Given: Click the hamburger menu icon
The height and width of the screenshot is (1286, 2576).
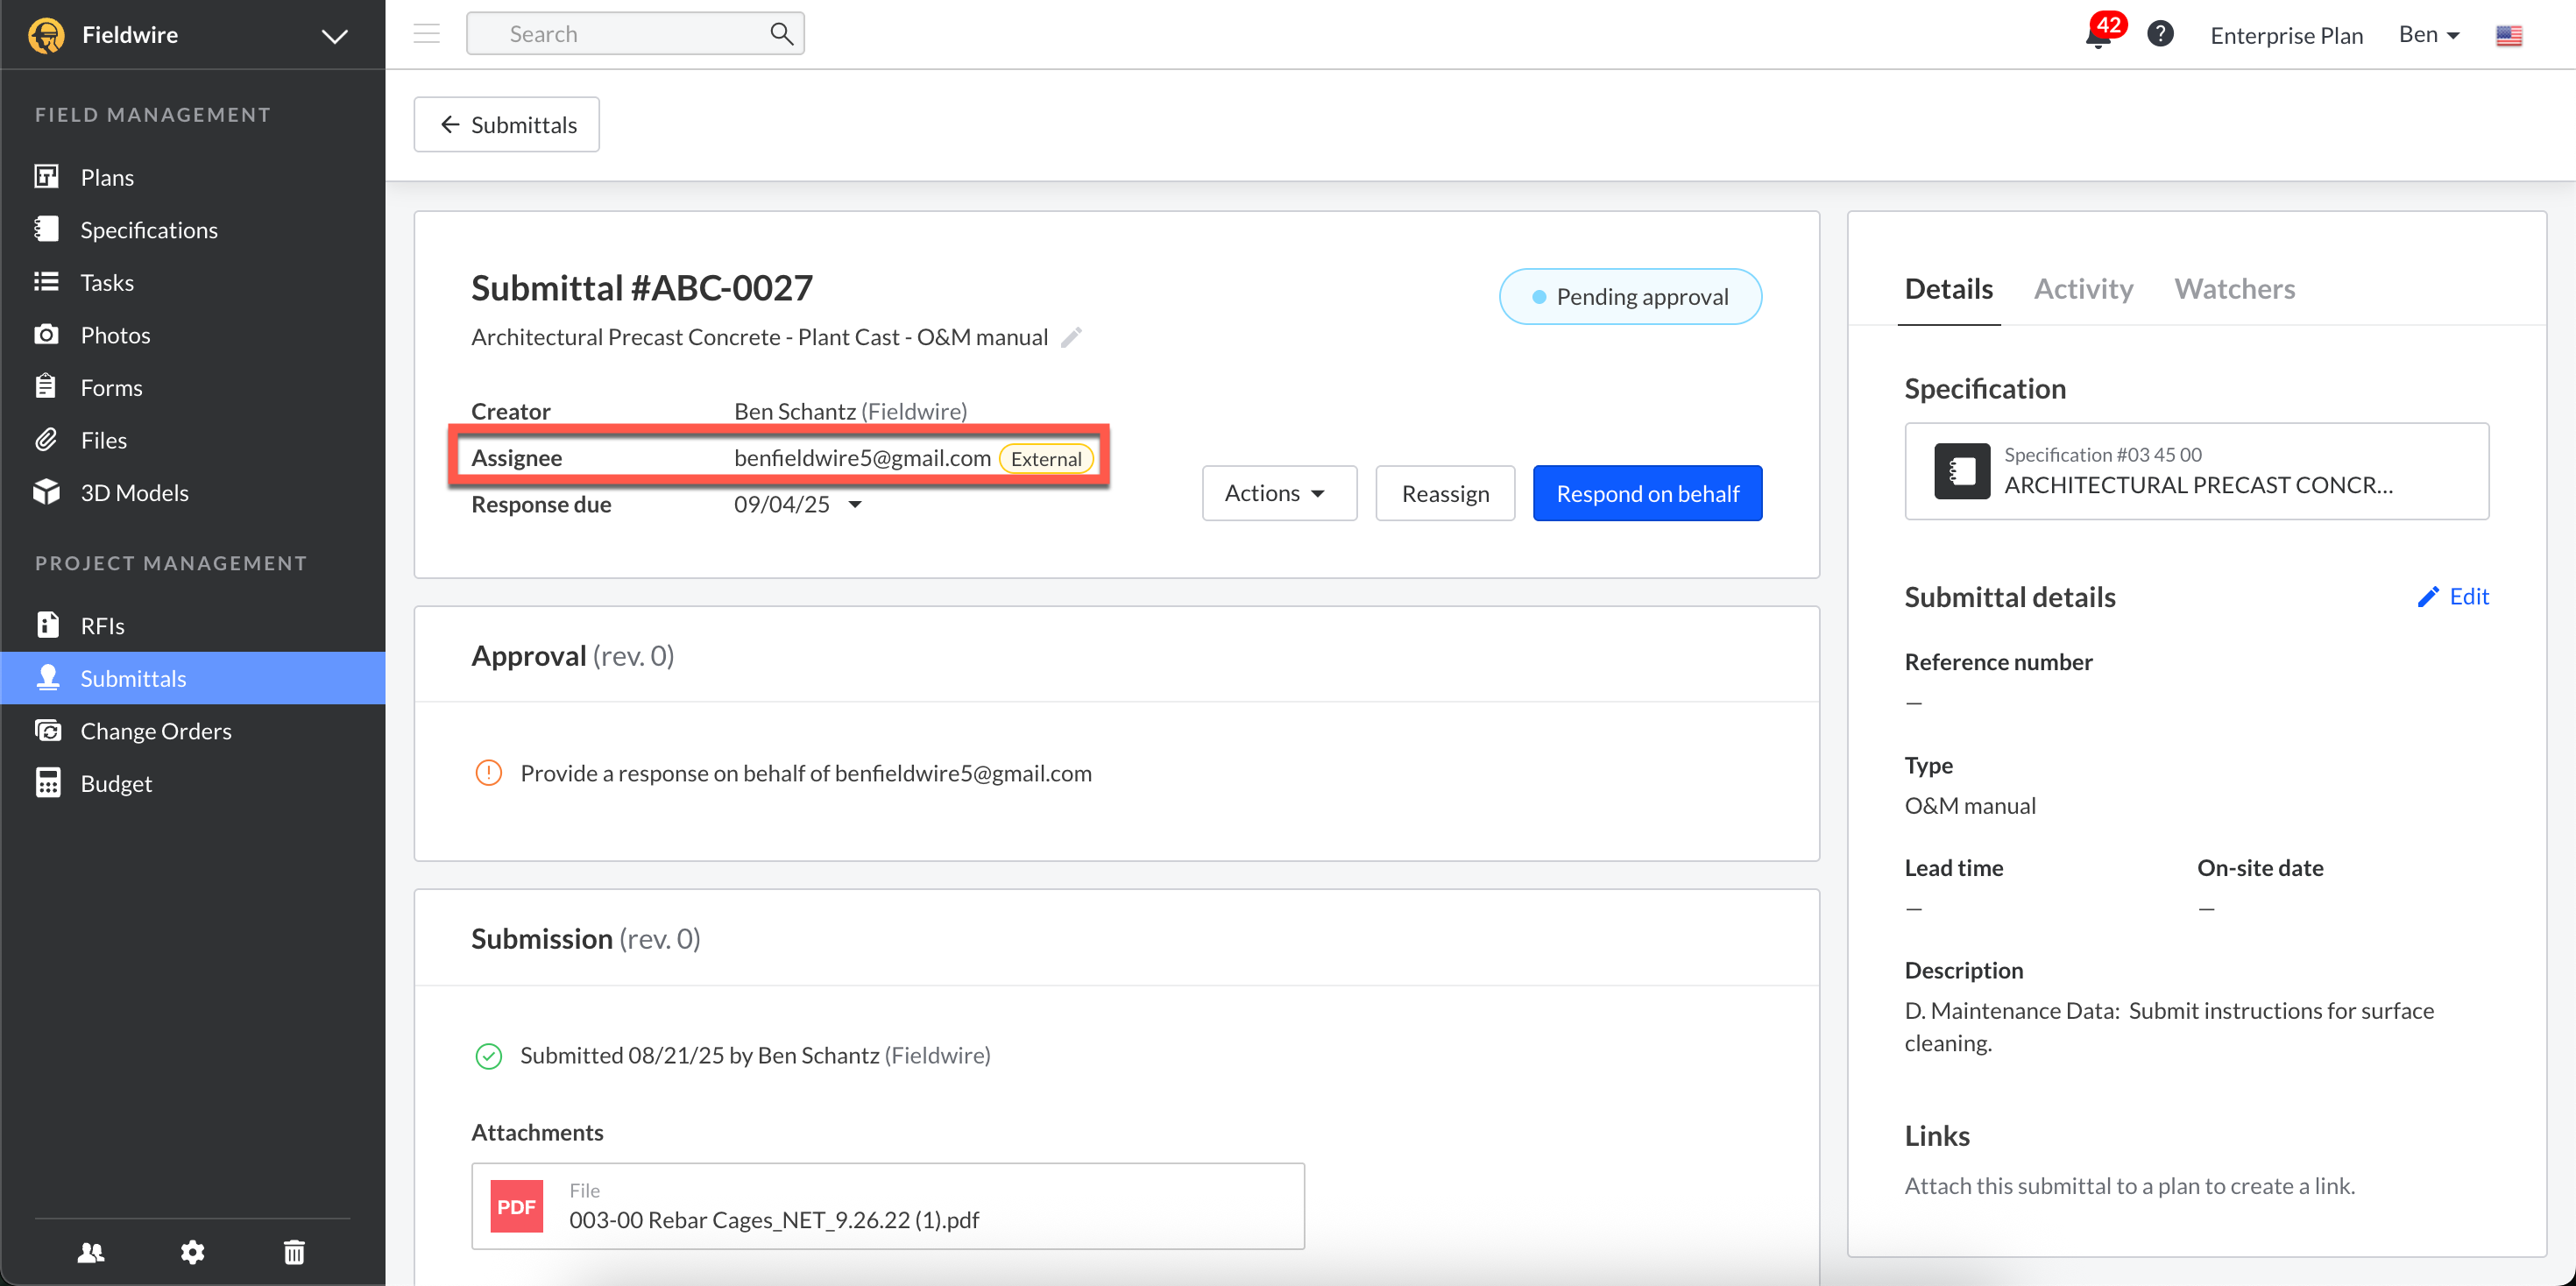Looking at the screenshot, I should coord(427,34).
